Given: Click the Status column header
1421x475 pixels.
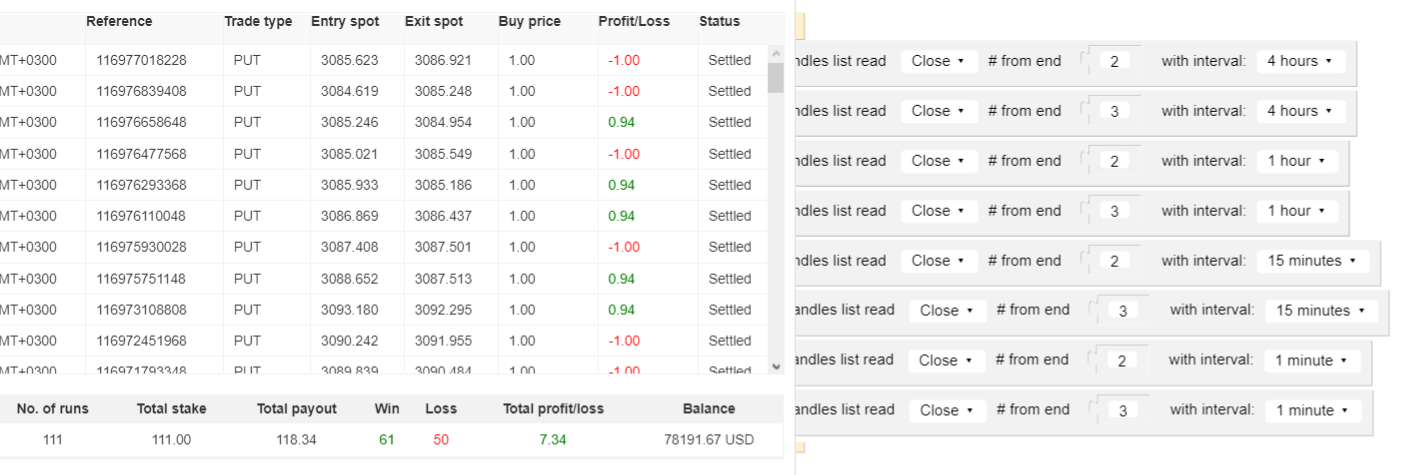Looking at the screenshot, I should [x=719, y=21].
